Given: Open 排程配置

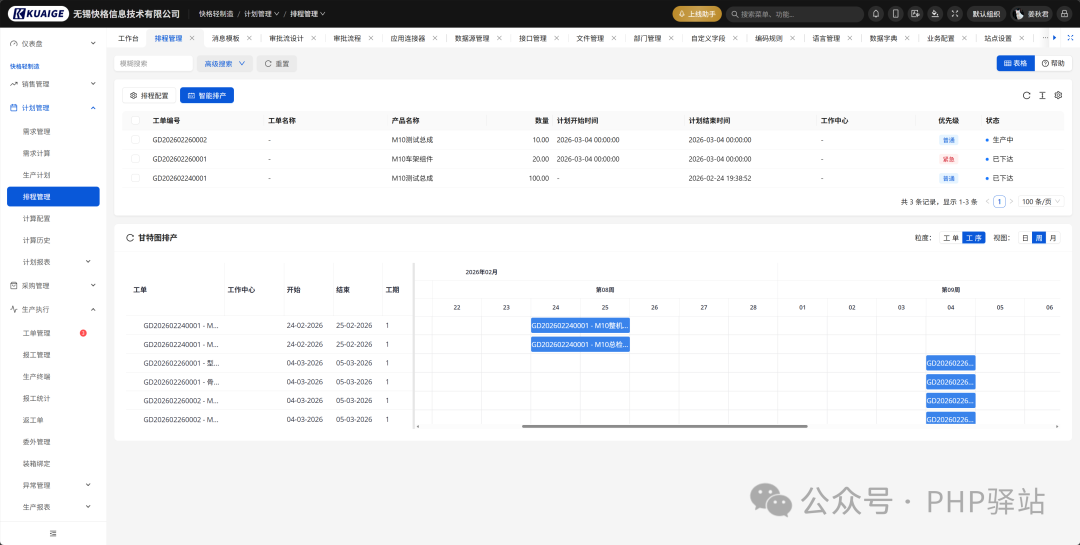Looking at the screenshot, I should (149, 95).
